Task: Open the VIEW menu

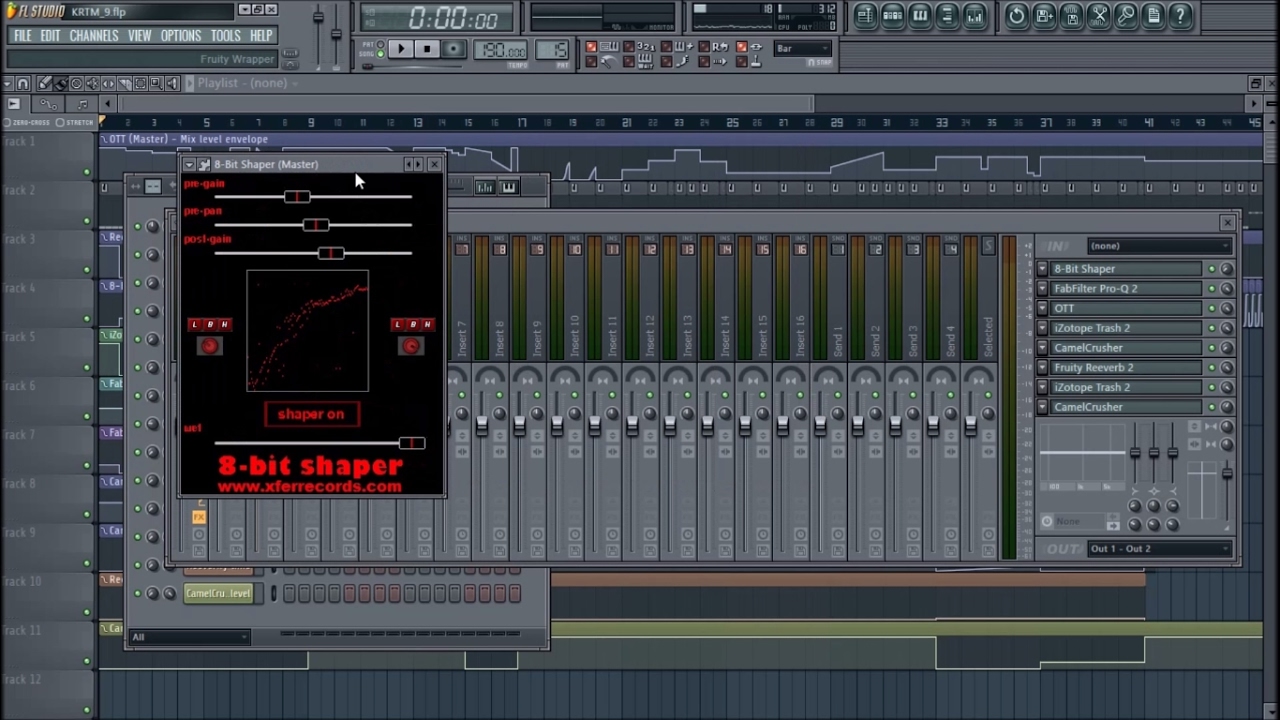Action: (x=139, y=36)
